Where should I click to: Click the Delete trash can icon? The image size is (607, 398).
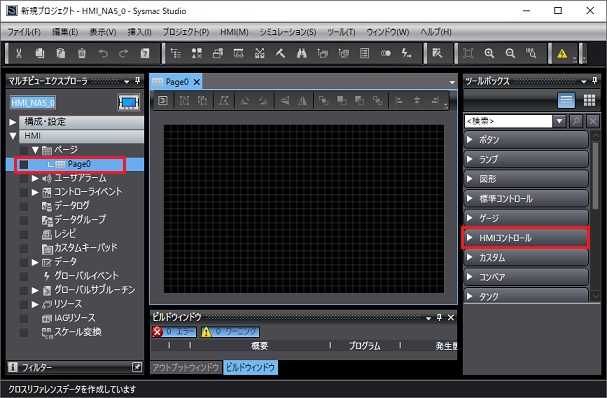pyautogui.click(x=82, y=53)
